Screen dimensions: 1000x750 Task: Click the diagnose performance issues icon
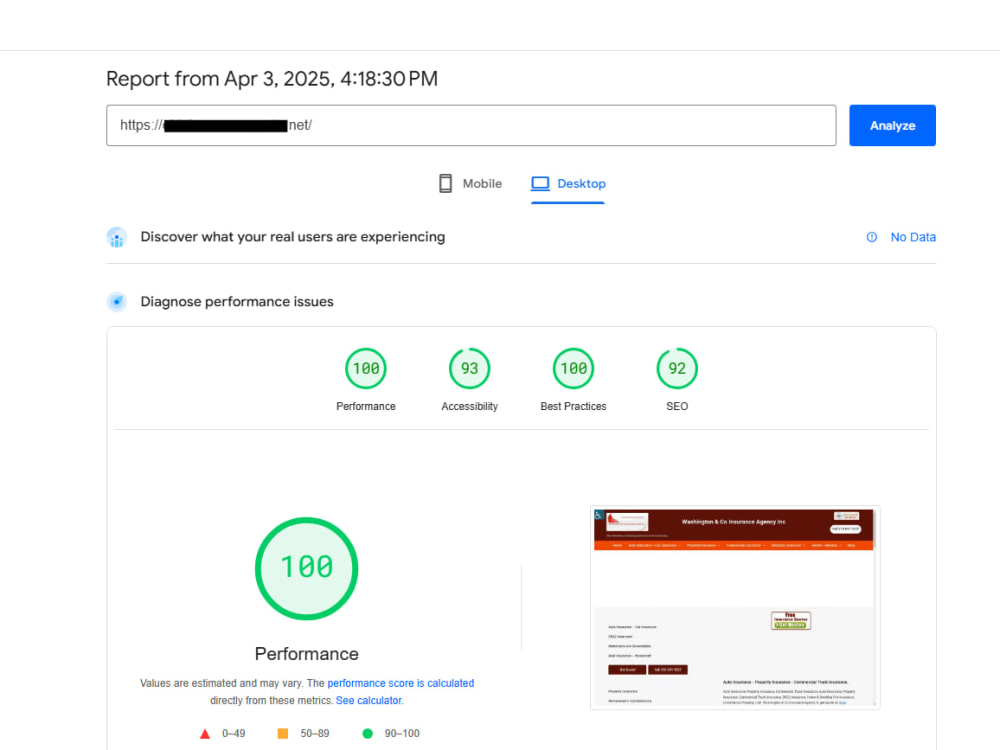tap(117, 302)
